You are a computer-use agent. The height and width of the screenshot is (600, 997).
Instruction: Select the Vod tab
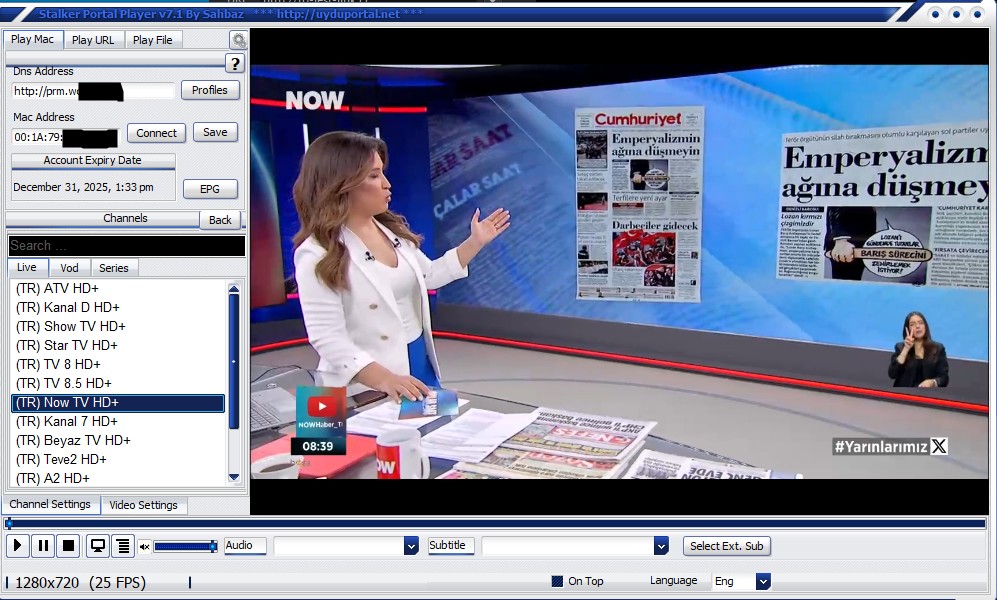pyautogui.click(x=69, y=268)
